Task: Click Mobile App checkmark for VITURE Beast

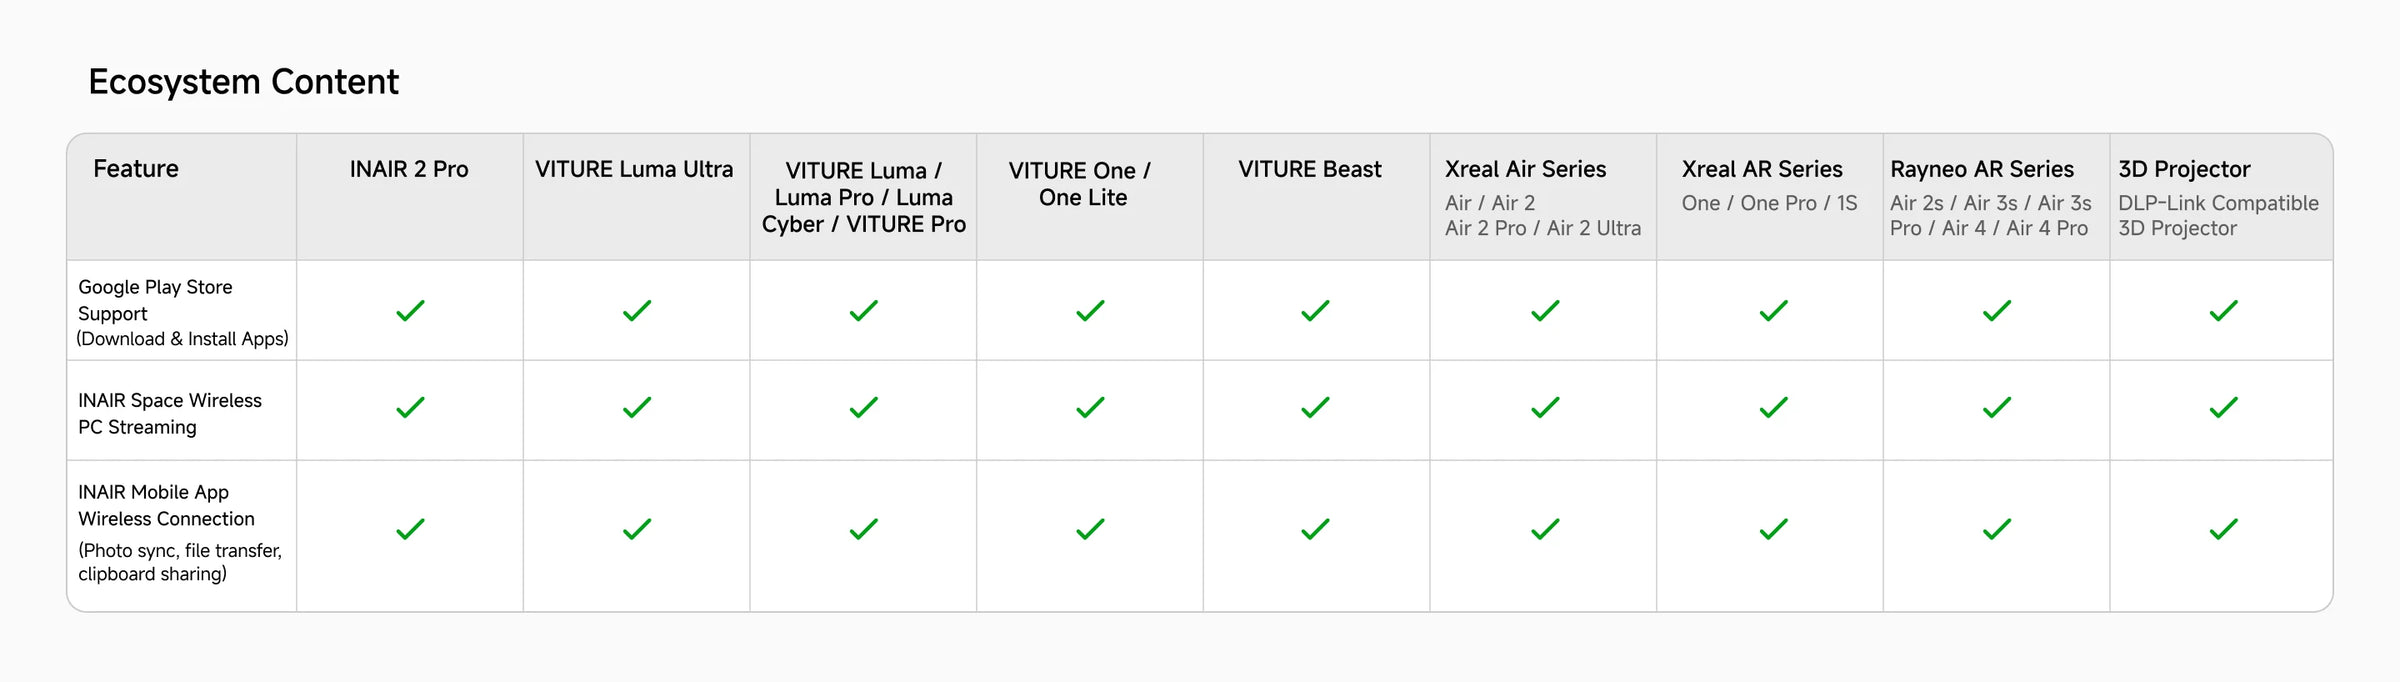Action: [x=1315, y=529]
